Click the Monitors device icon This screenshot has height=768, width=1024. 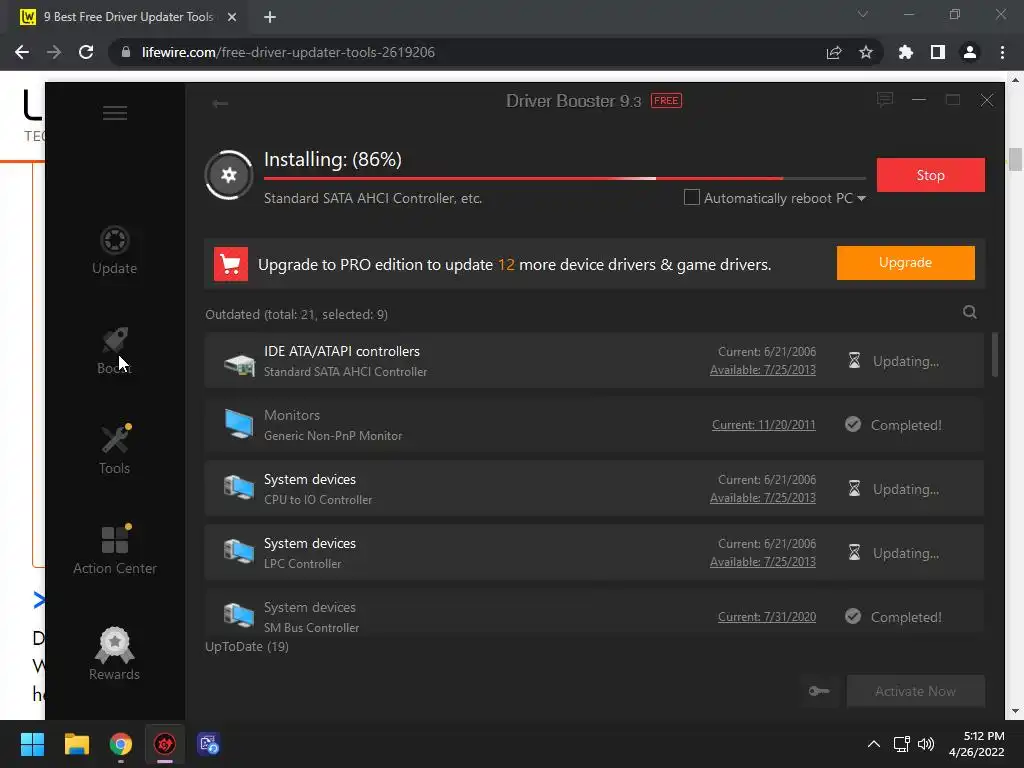239,424
